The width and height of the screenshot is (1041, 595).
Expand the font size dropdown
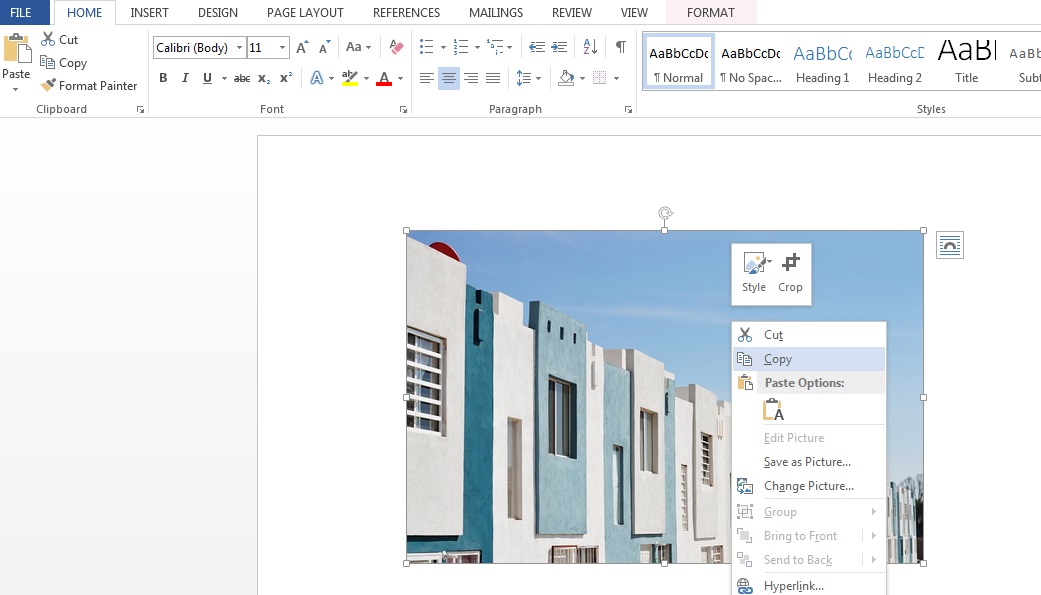(x=282, y=48)
